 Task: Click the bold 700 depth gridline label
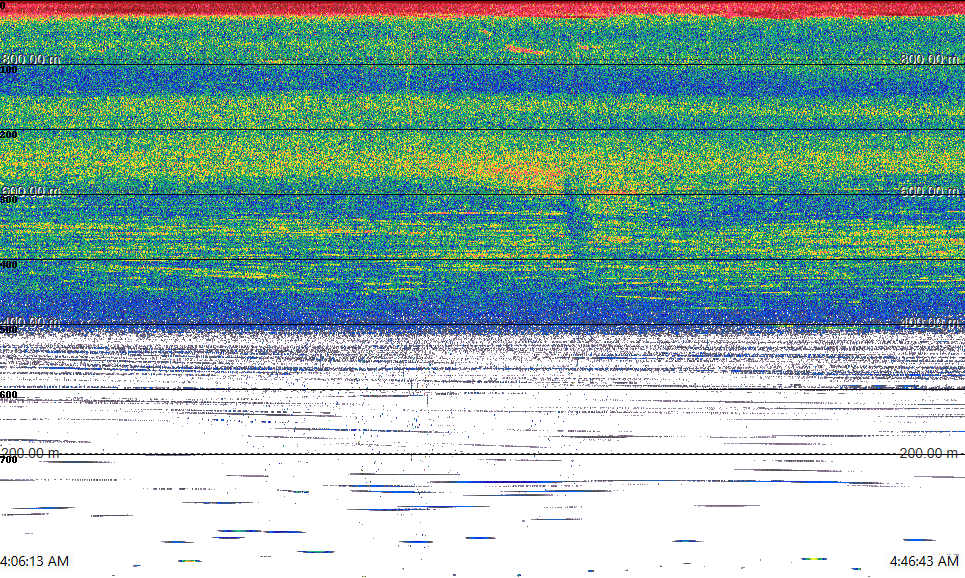(9, 460)
